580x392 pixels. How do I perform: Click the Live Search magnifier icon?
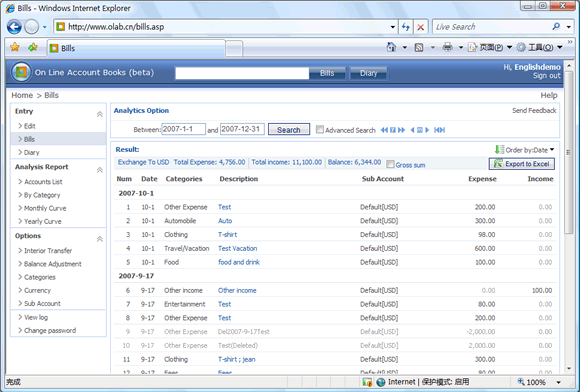pyautogui.click(x=556, y=27)
